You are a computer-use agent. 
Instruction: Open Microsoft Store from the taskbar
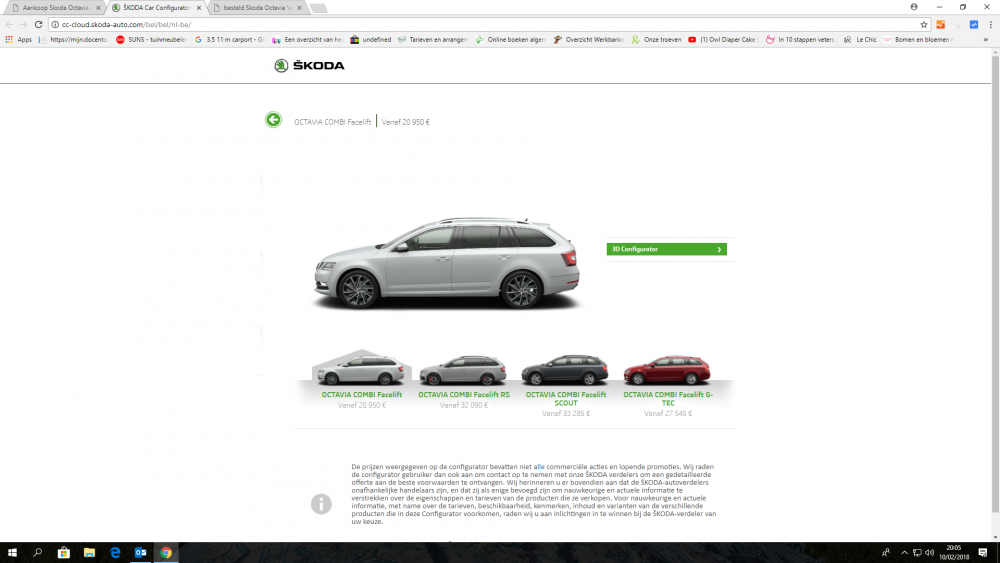coord(64,552)
